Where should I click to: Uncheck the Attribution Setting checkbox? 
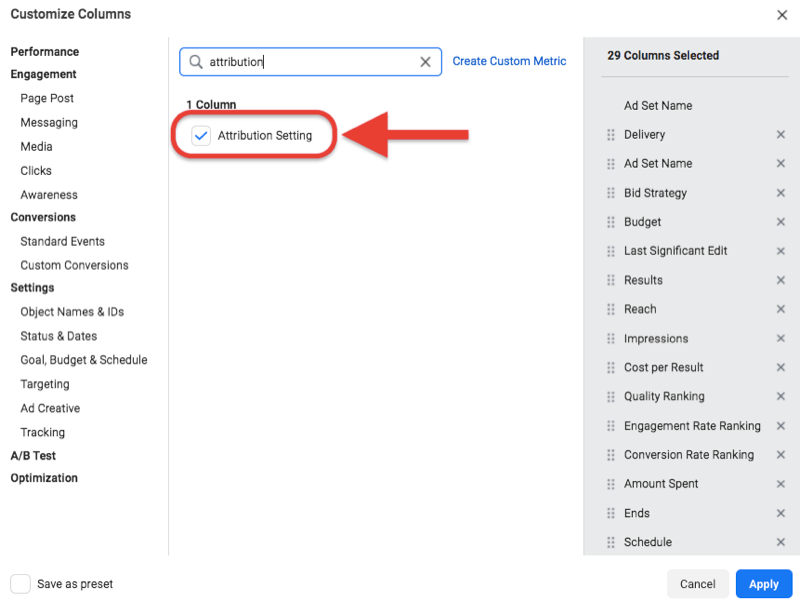201,136
